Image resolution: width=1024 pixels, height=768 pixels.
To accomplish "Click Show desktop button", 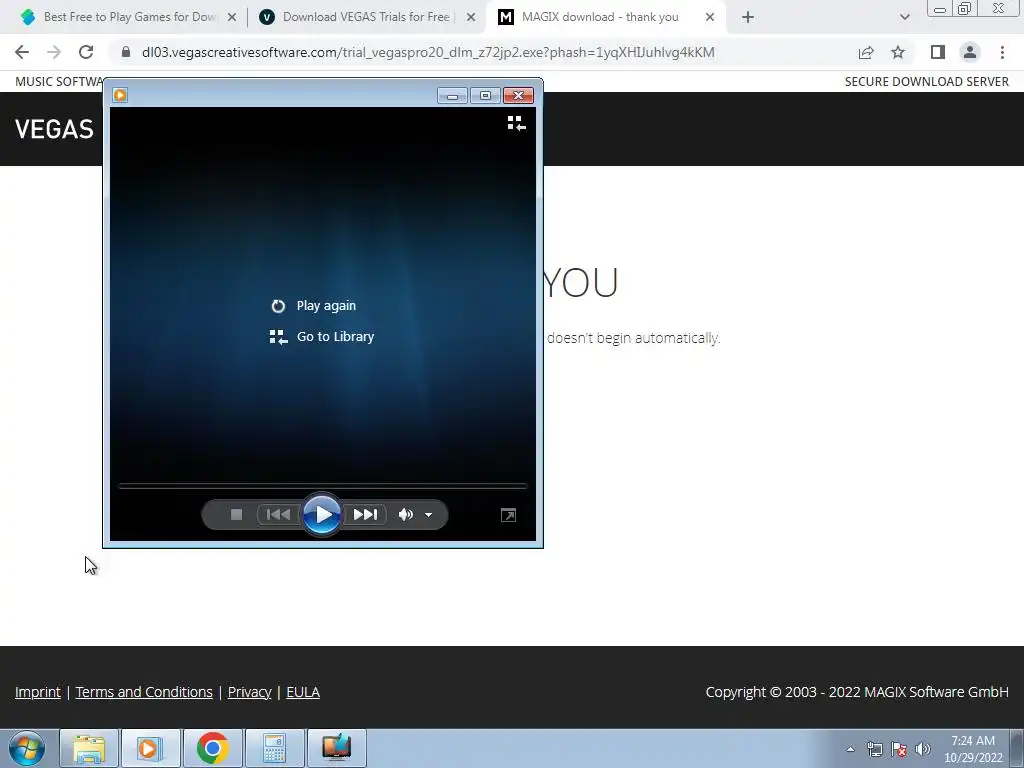I will click(1016, 748).
